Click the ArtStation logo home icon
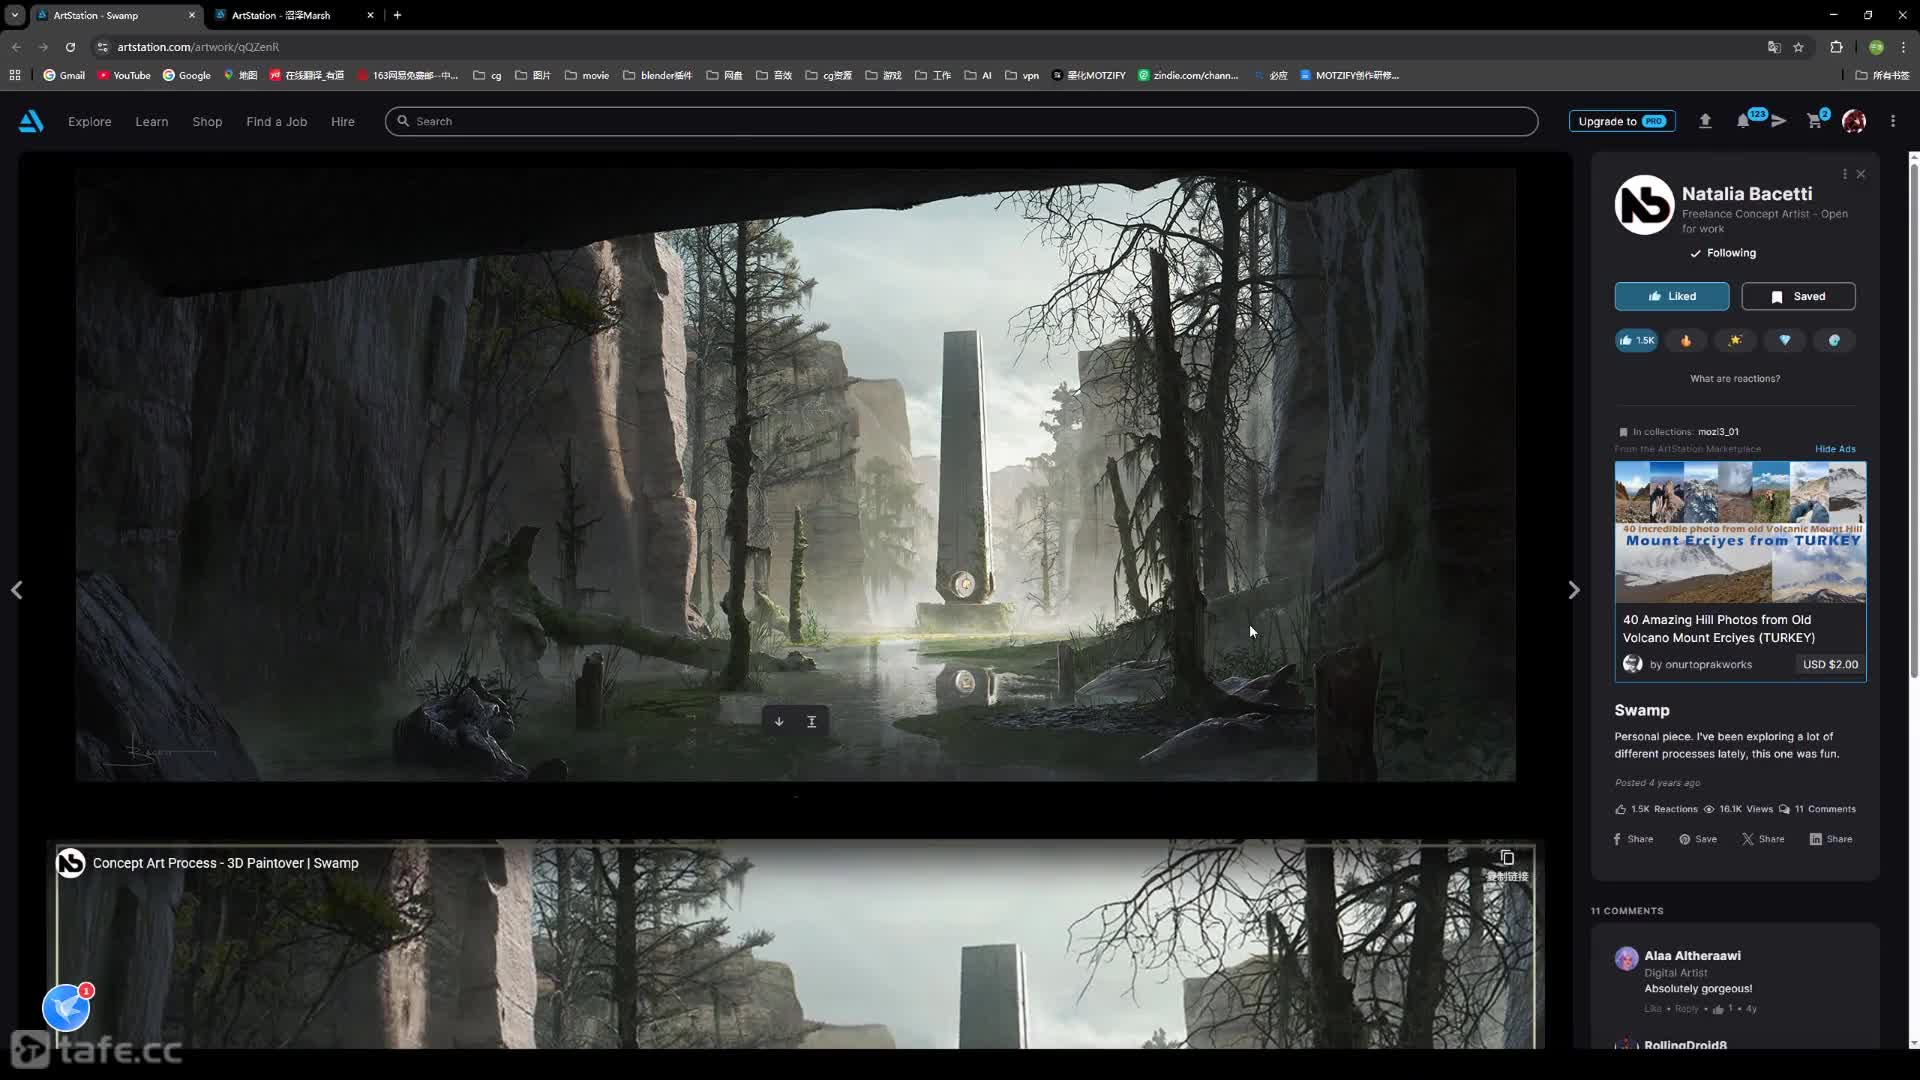Image resolution: width=1920 pixels, height=1080 pixels. pyautogui.click(x=31, y=121)
